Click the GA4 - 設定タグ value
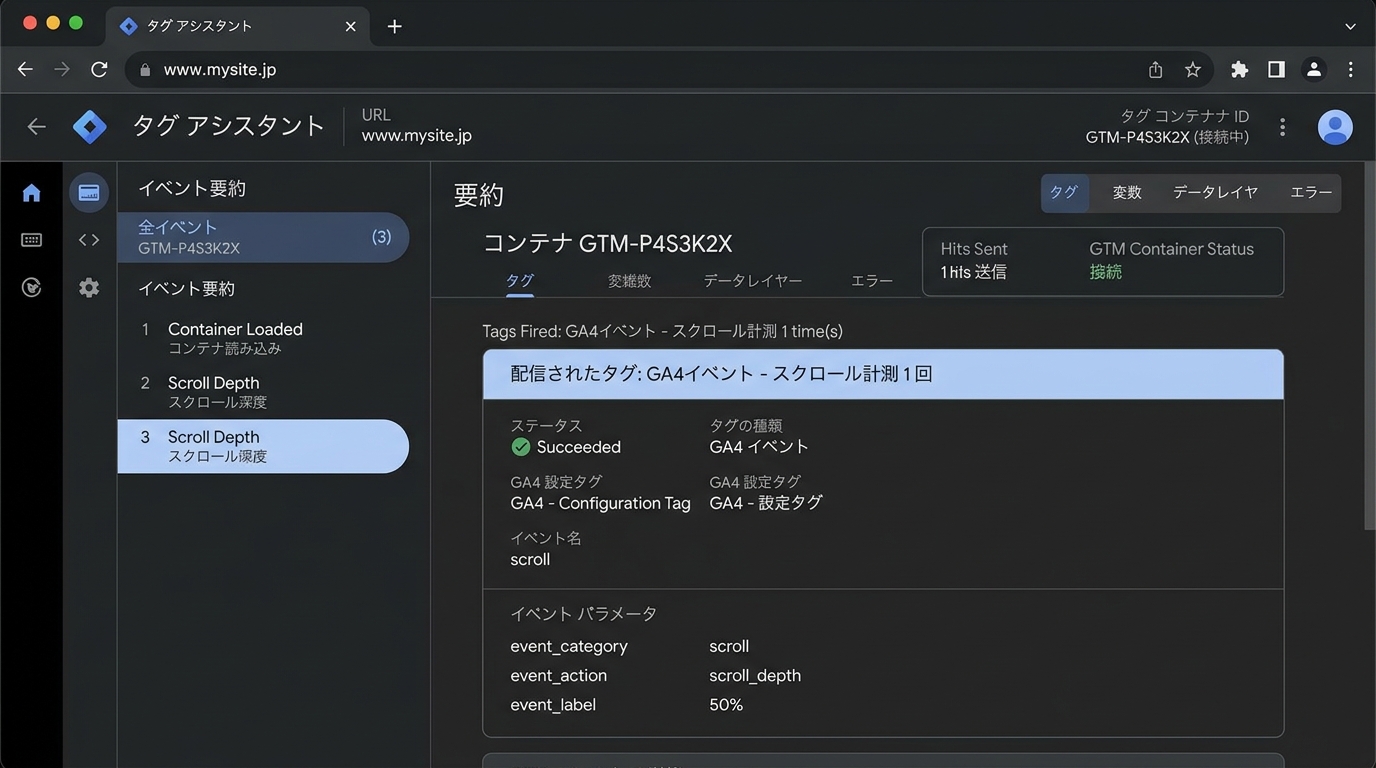This screenshot has width=1376, height=768. pos(766,503)
